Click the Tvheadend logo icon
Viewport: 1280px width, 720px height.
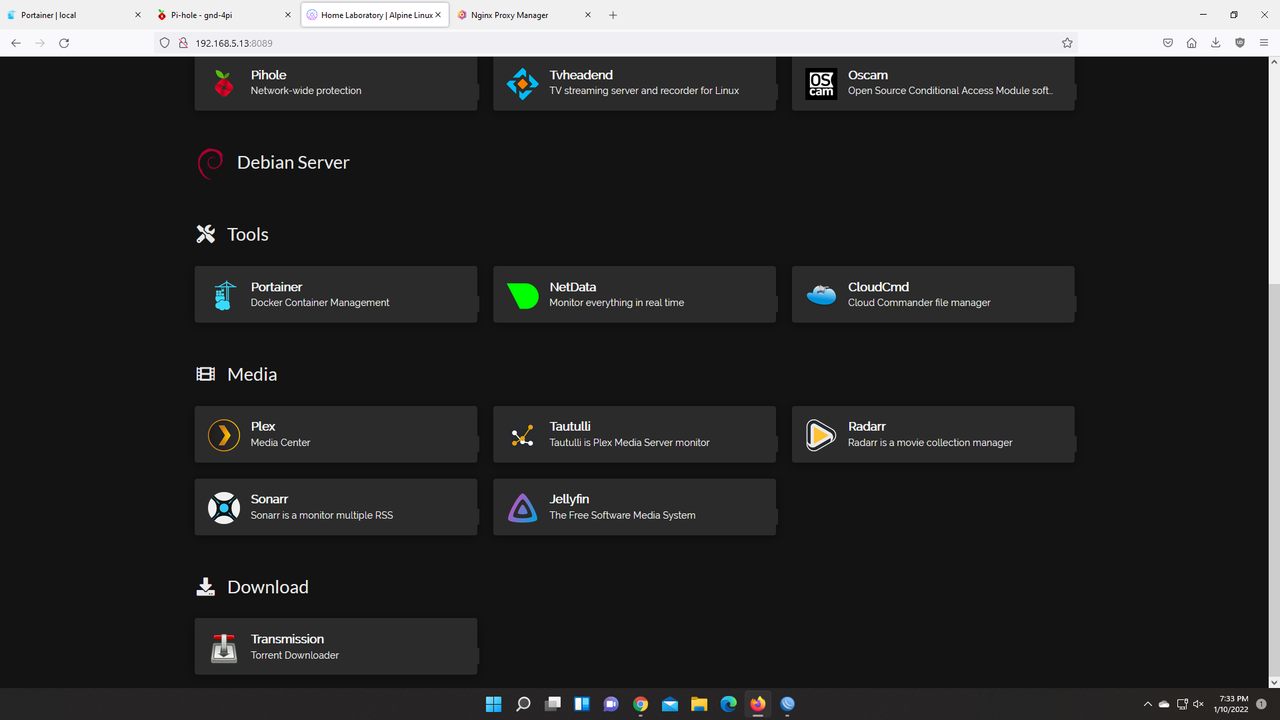tap(522, 83)
